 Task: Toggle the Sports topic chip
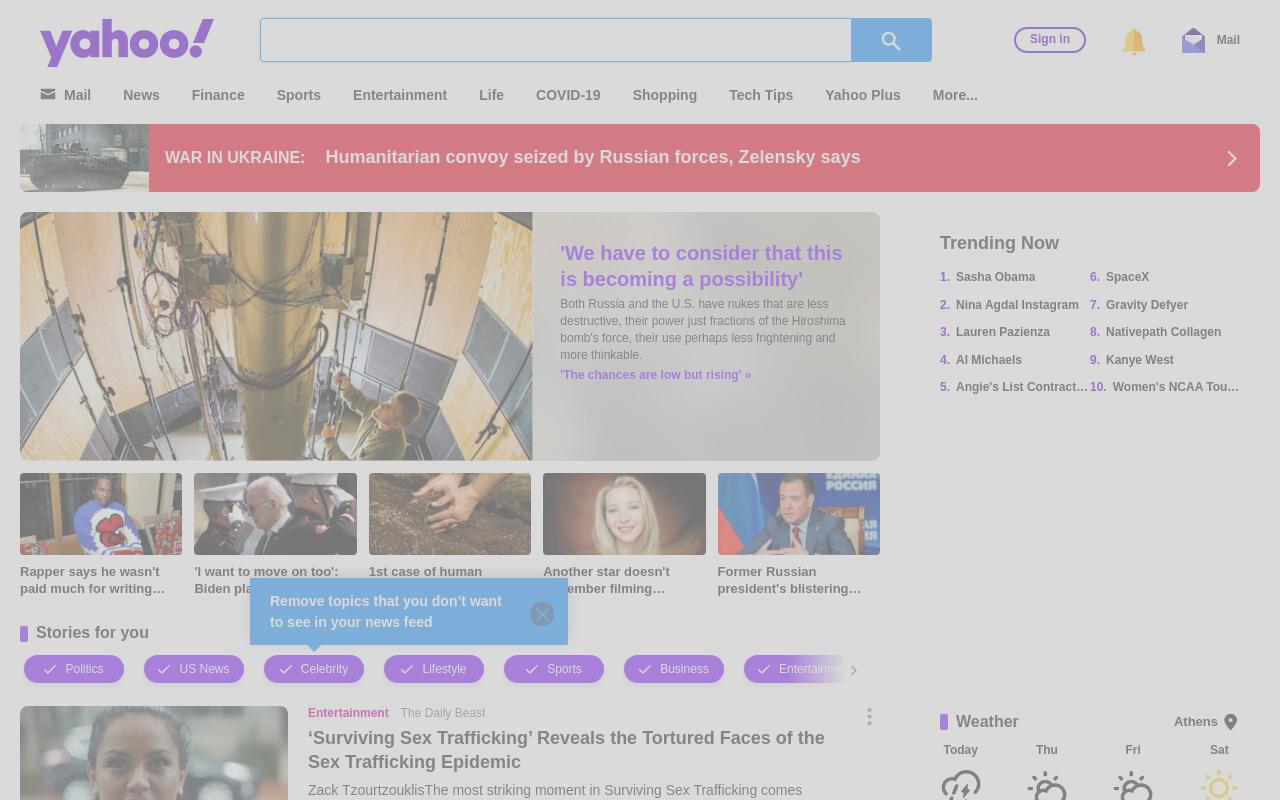pyautogui.click(x=554, y=669)
